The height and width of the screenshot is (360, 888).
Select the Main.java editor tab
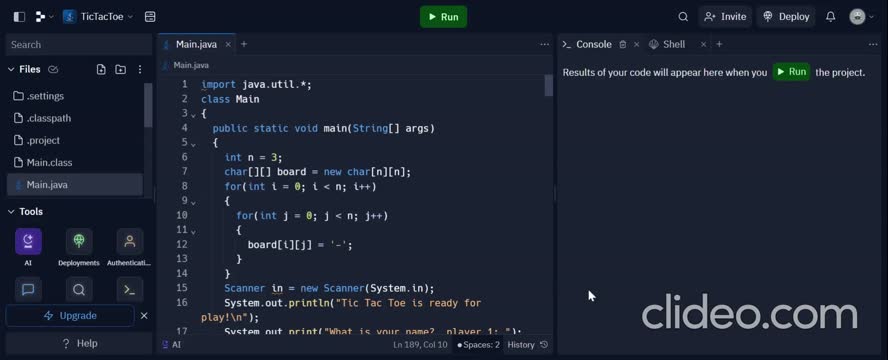[x=195, y=44]
